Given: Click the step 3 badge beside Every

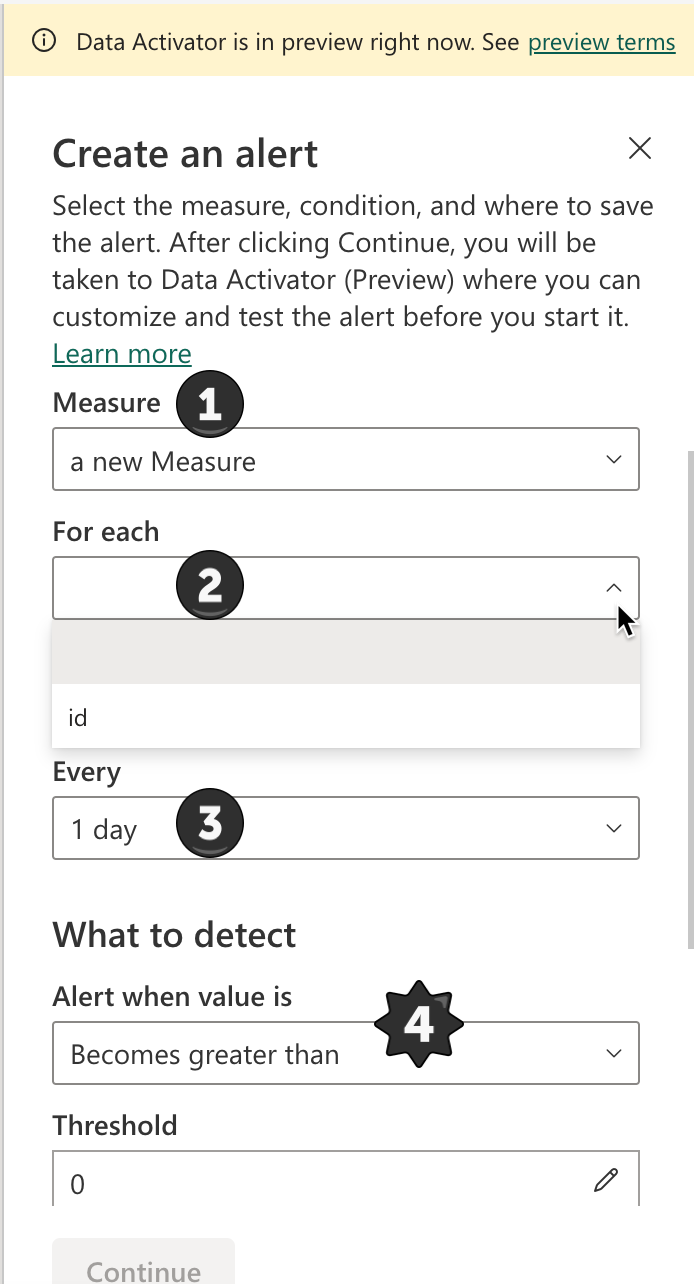Looking at the screenshot, I should click(210, 823).
